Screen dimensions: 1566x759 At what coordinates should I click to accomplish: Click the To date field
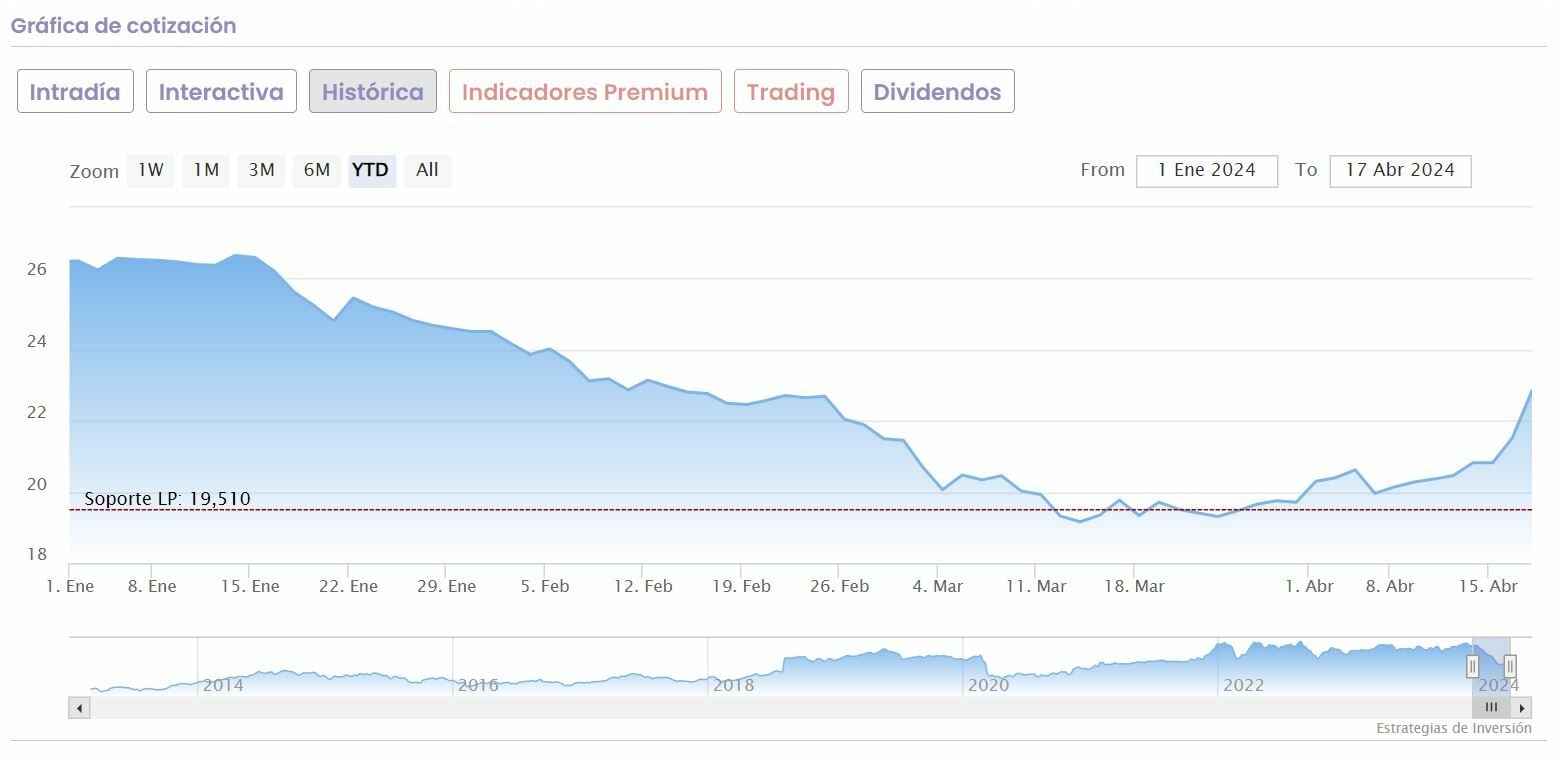(x=1400, y=170)
